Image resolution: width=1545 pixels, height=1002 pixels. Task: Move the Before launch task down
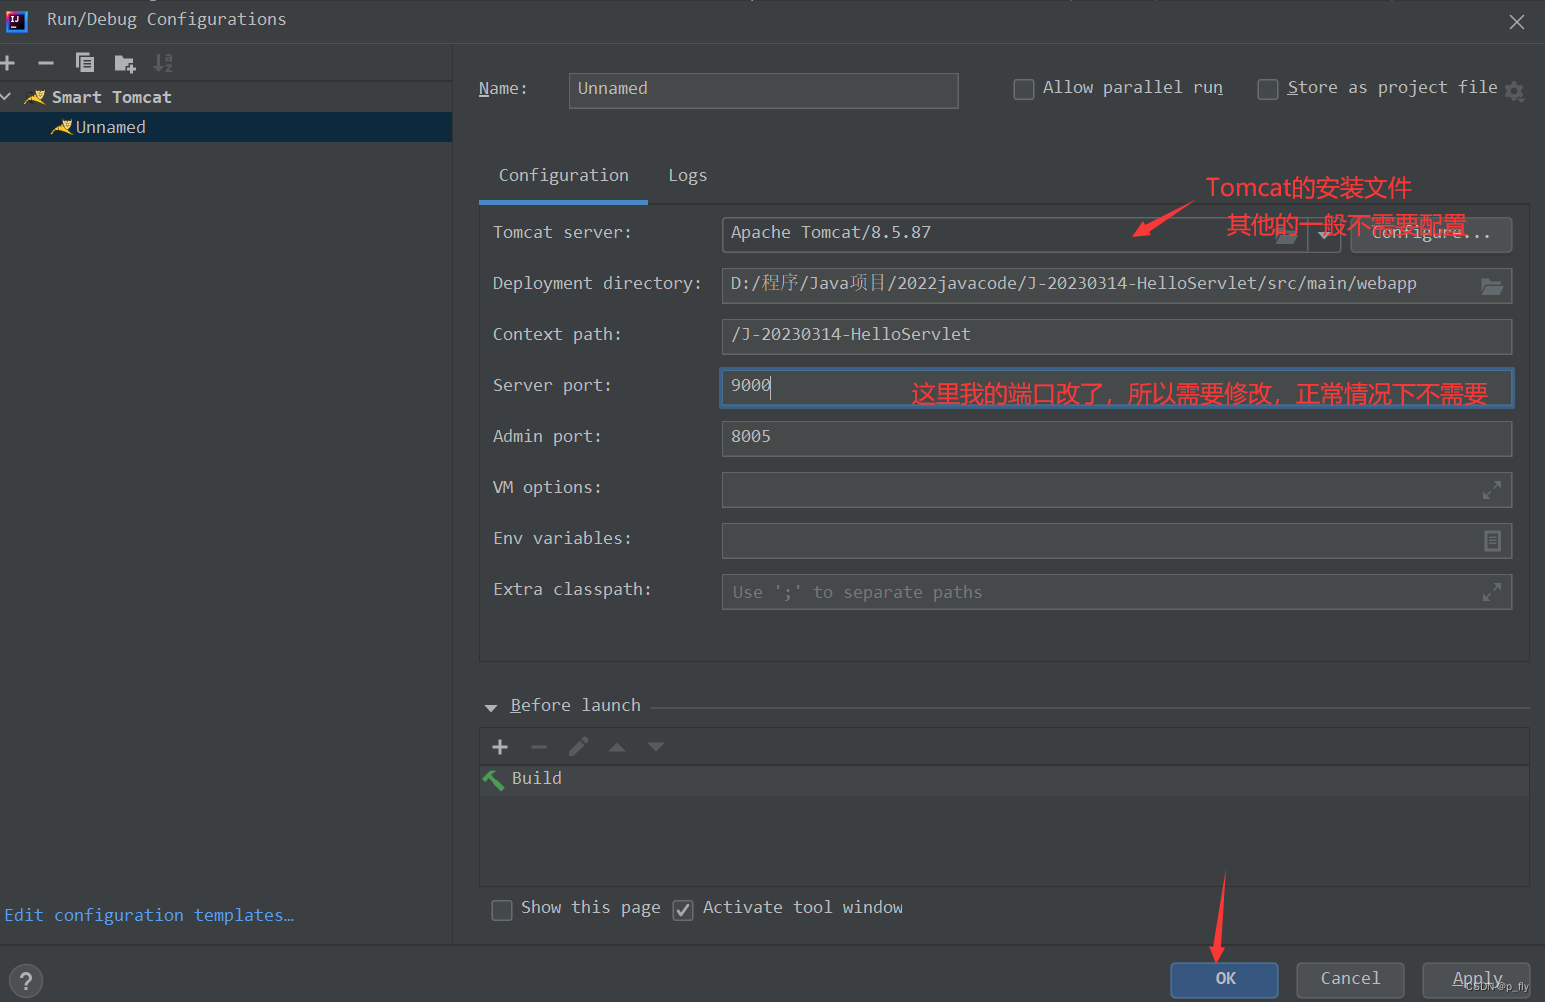coord(656,747)
